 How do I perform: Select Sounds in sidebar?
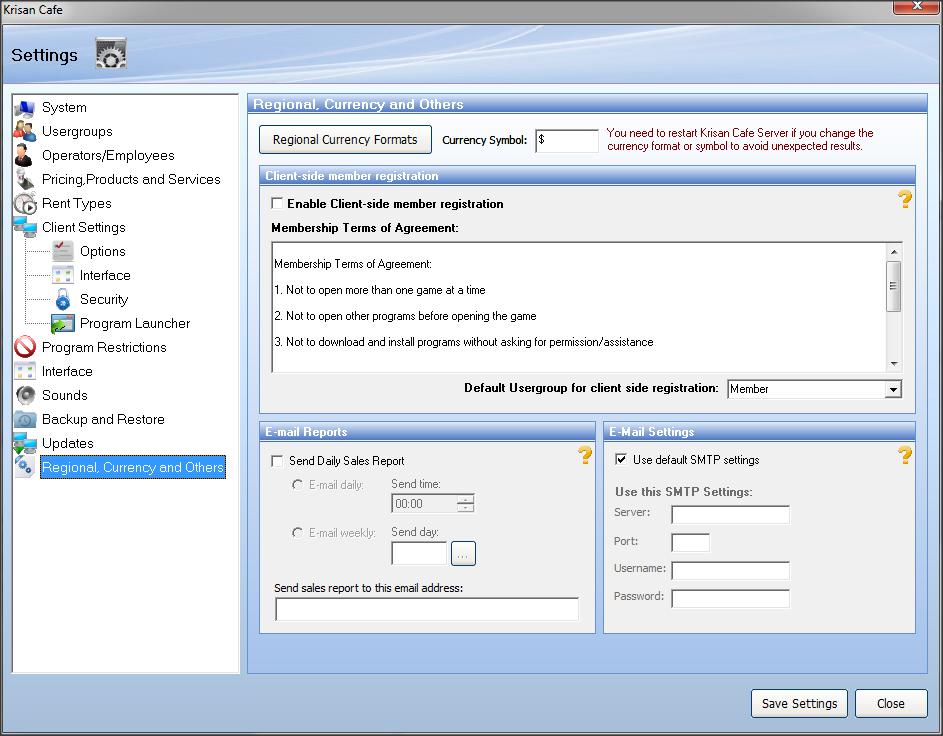coord(64,396)
